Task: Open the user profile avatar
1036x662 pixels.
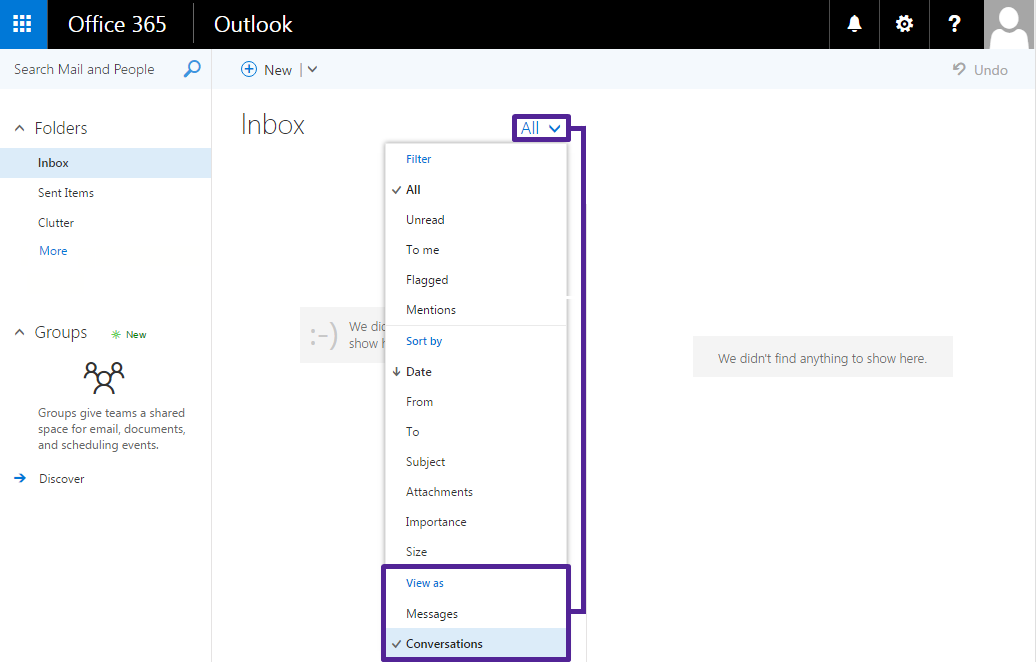Action: coord(1009,24)
